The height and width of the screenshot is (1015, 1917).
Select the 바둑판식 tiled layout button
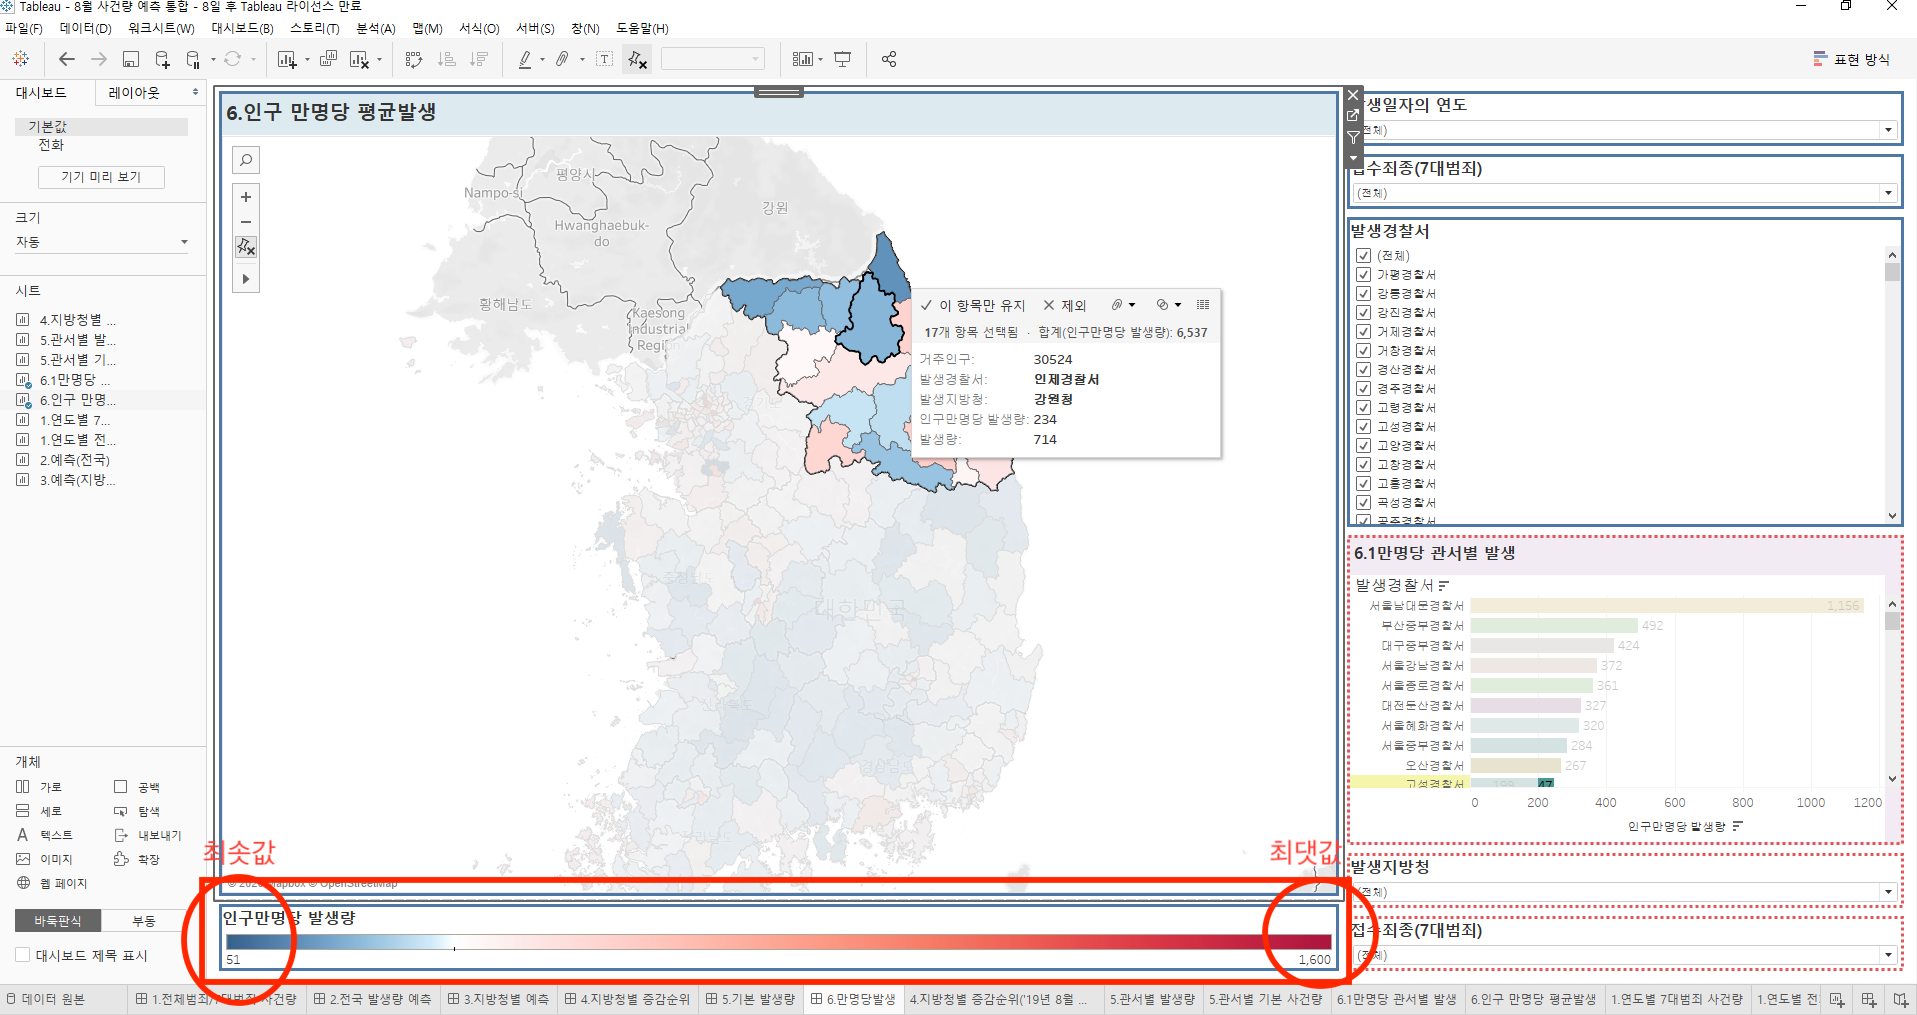[58, 920]
